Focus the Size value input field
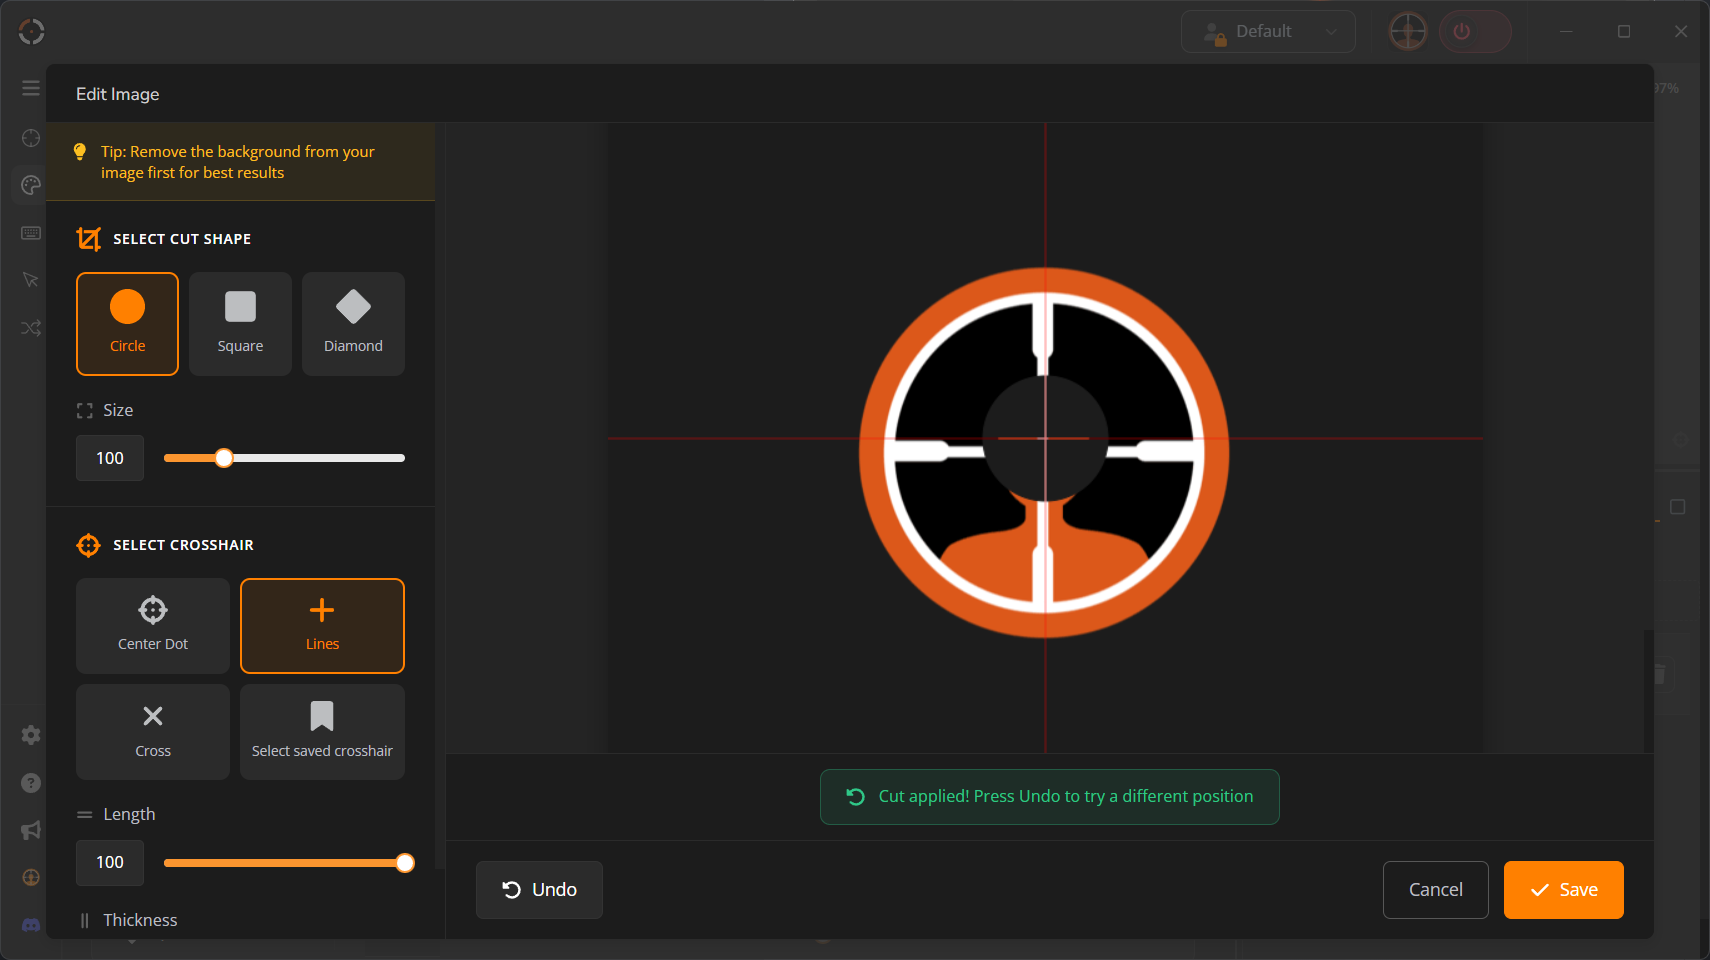Screen dimensions: 1710x960 pos(110,458)
